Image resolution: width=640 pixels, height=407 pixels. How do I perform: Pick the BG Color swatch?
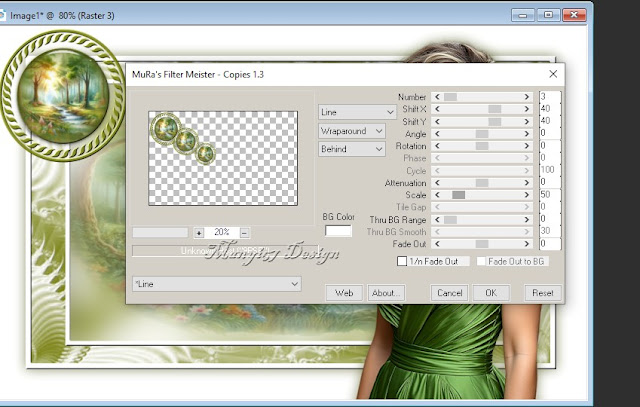(338, 231)
